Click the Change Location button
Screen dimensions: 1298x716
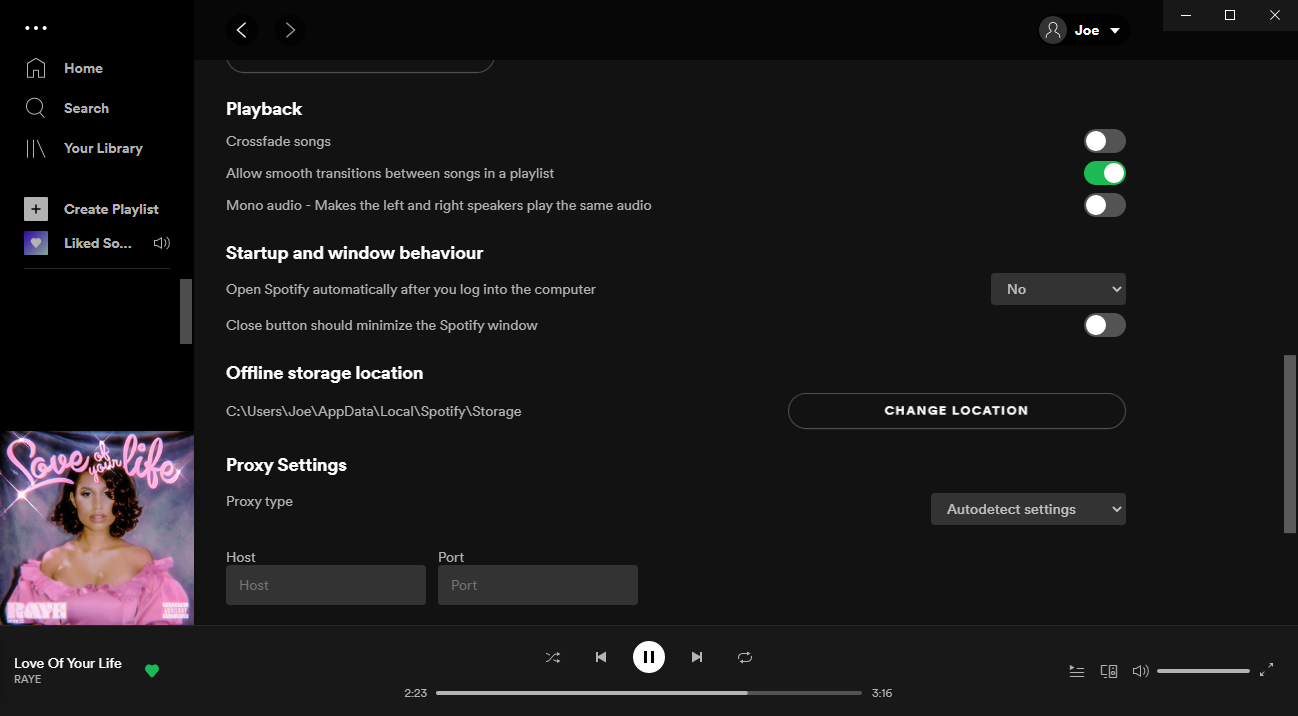956,410
